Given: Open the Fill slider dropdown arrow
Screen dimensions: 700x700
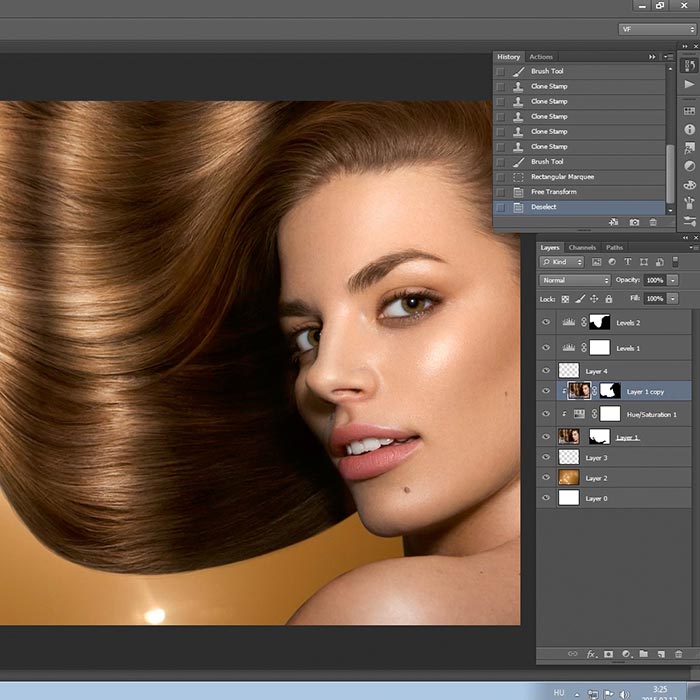Looking at the screenshot, I should [673, 298].
